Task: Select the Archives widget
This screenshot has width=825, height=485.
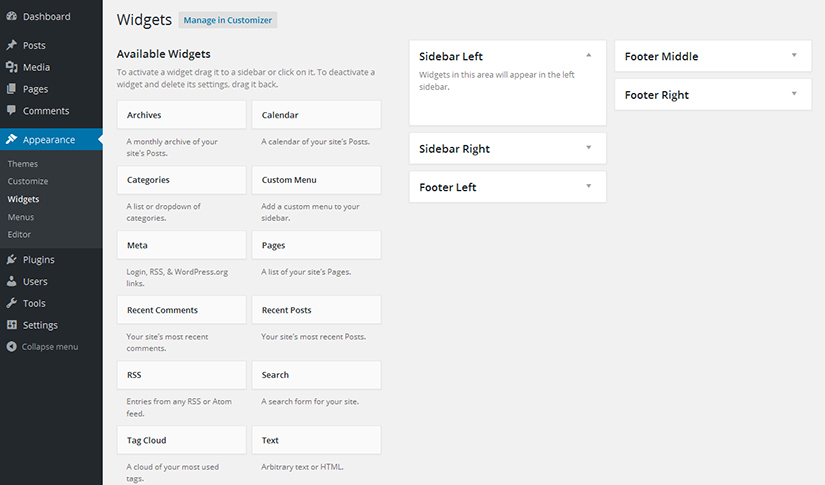Action: [x=181, y=115]
